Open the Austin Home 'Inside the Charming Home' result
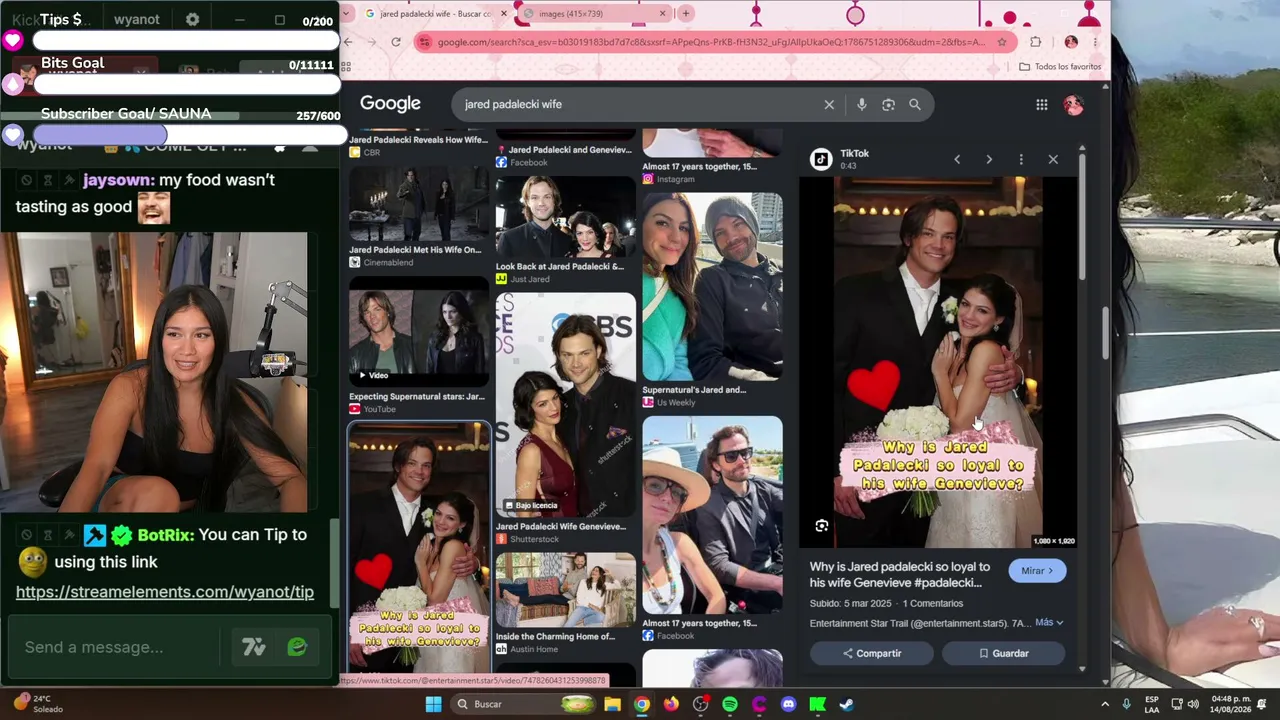The width and height of the screenshot is (1280, 720). [565, 591]
